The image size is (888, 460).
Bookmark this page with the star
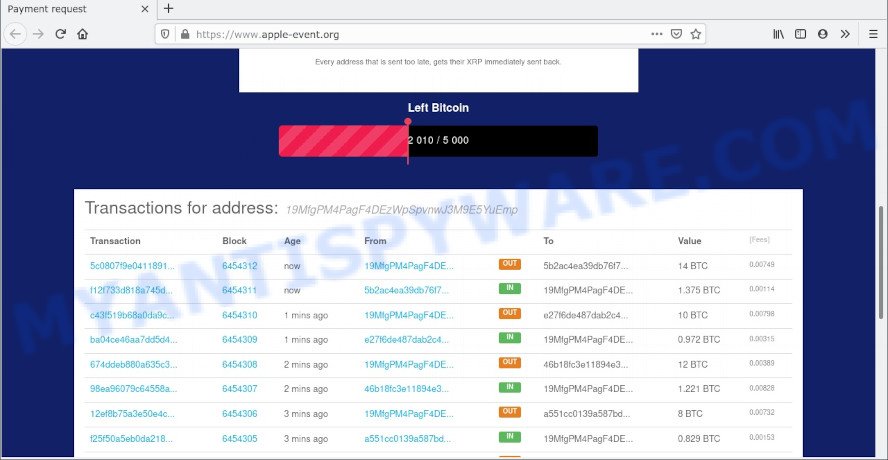click(x=696, y=34)
